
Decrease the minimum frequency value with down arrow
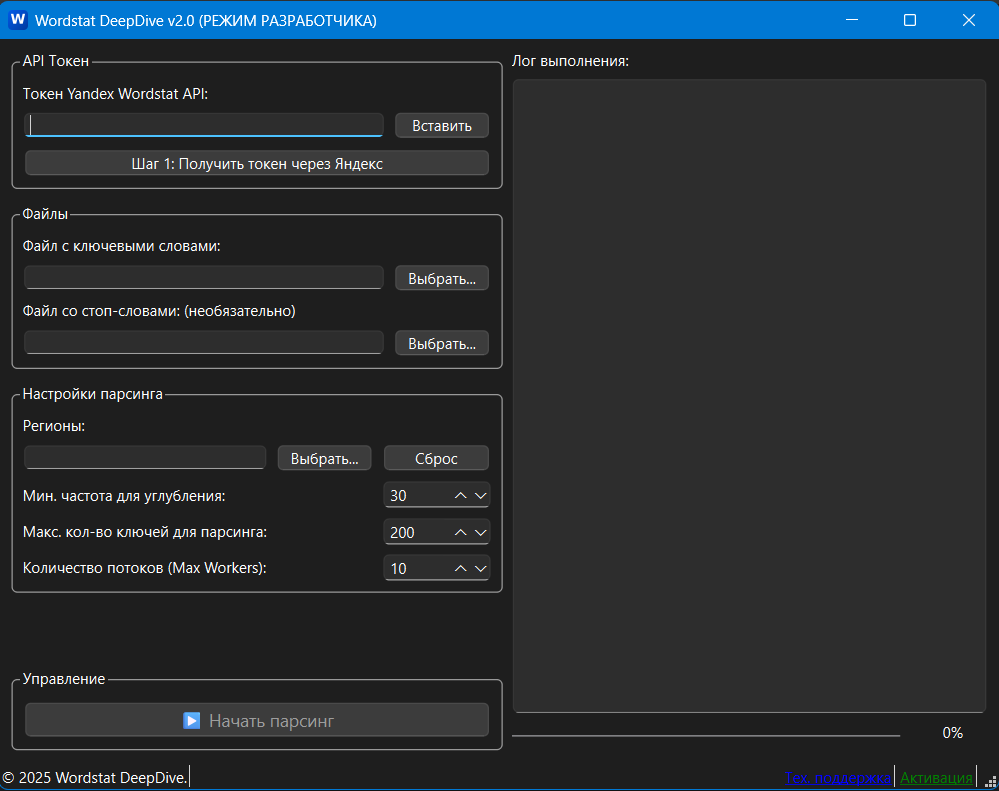480,496
